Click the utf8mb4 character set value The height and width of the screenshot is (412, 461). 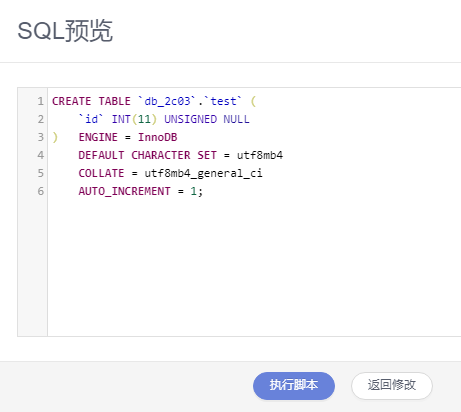pyautogui.click(x=260, y=155)
